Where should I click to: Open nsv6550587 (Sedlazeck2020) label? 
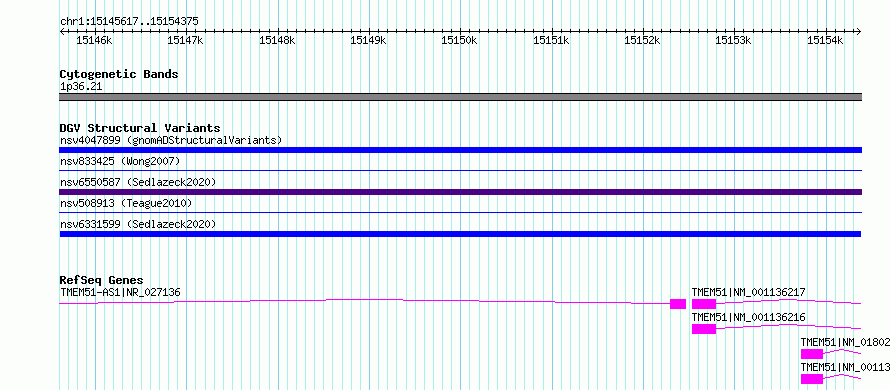[138, 182]
